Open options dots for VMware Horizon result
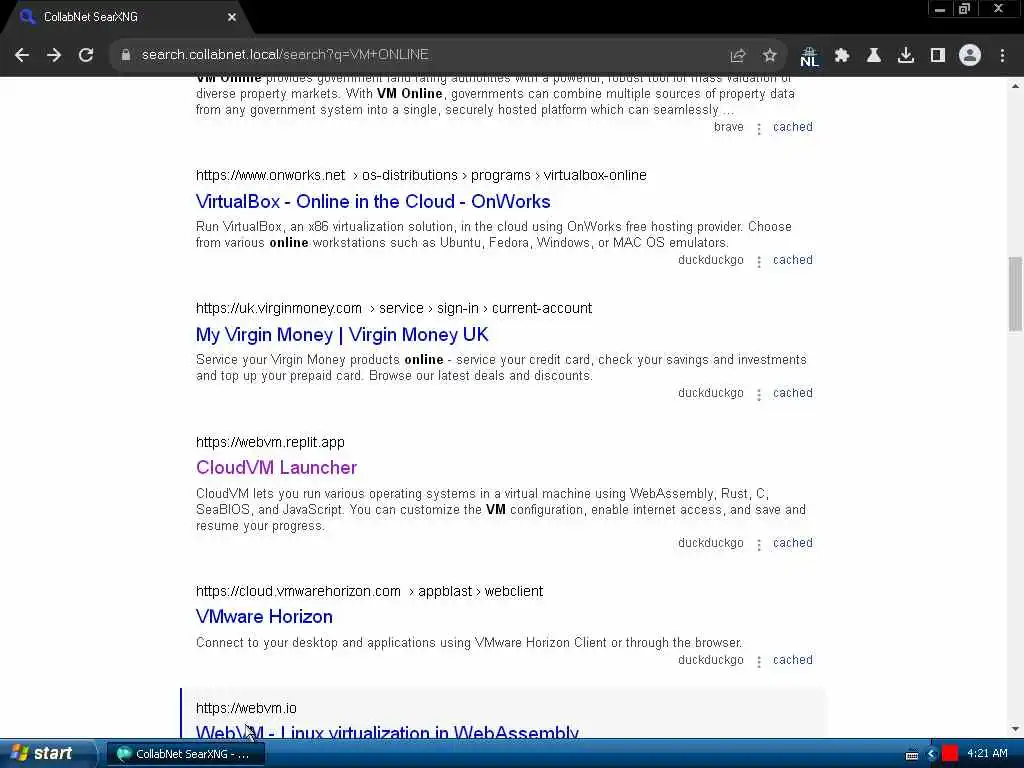The height and width of the screenshot is (768, 1024). tap(759, 662)
